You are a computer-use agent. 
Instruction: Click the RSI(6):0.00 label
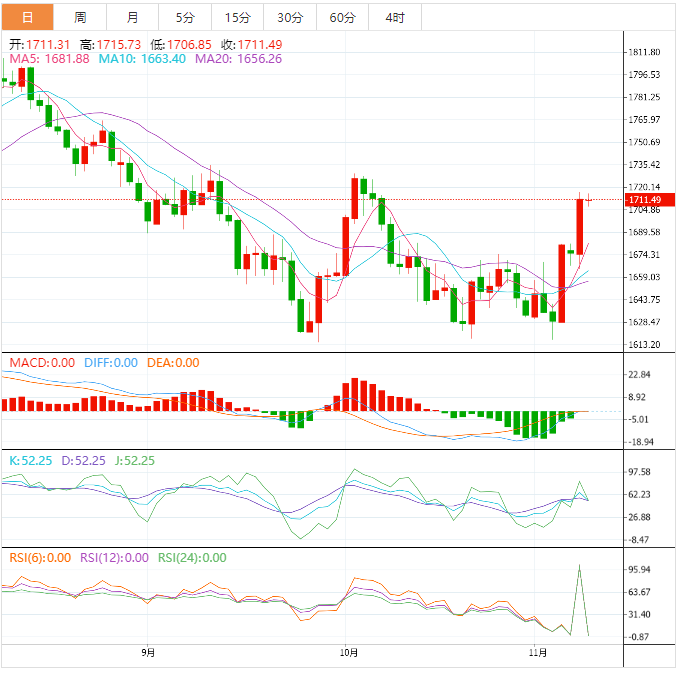click(x=40, y=557)
